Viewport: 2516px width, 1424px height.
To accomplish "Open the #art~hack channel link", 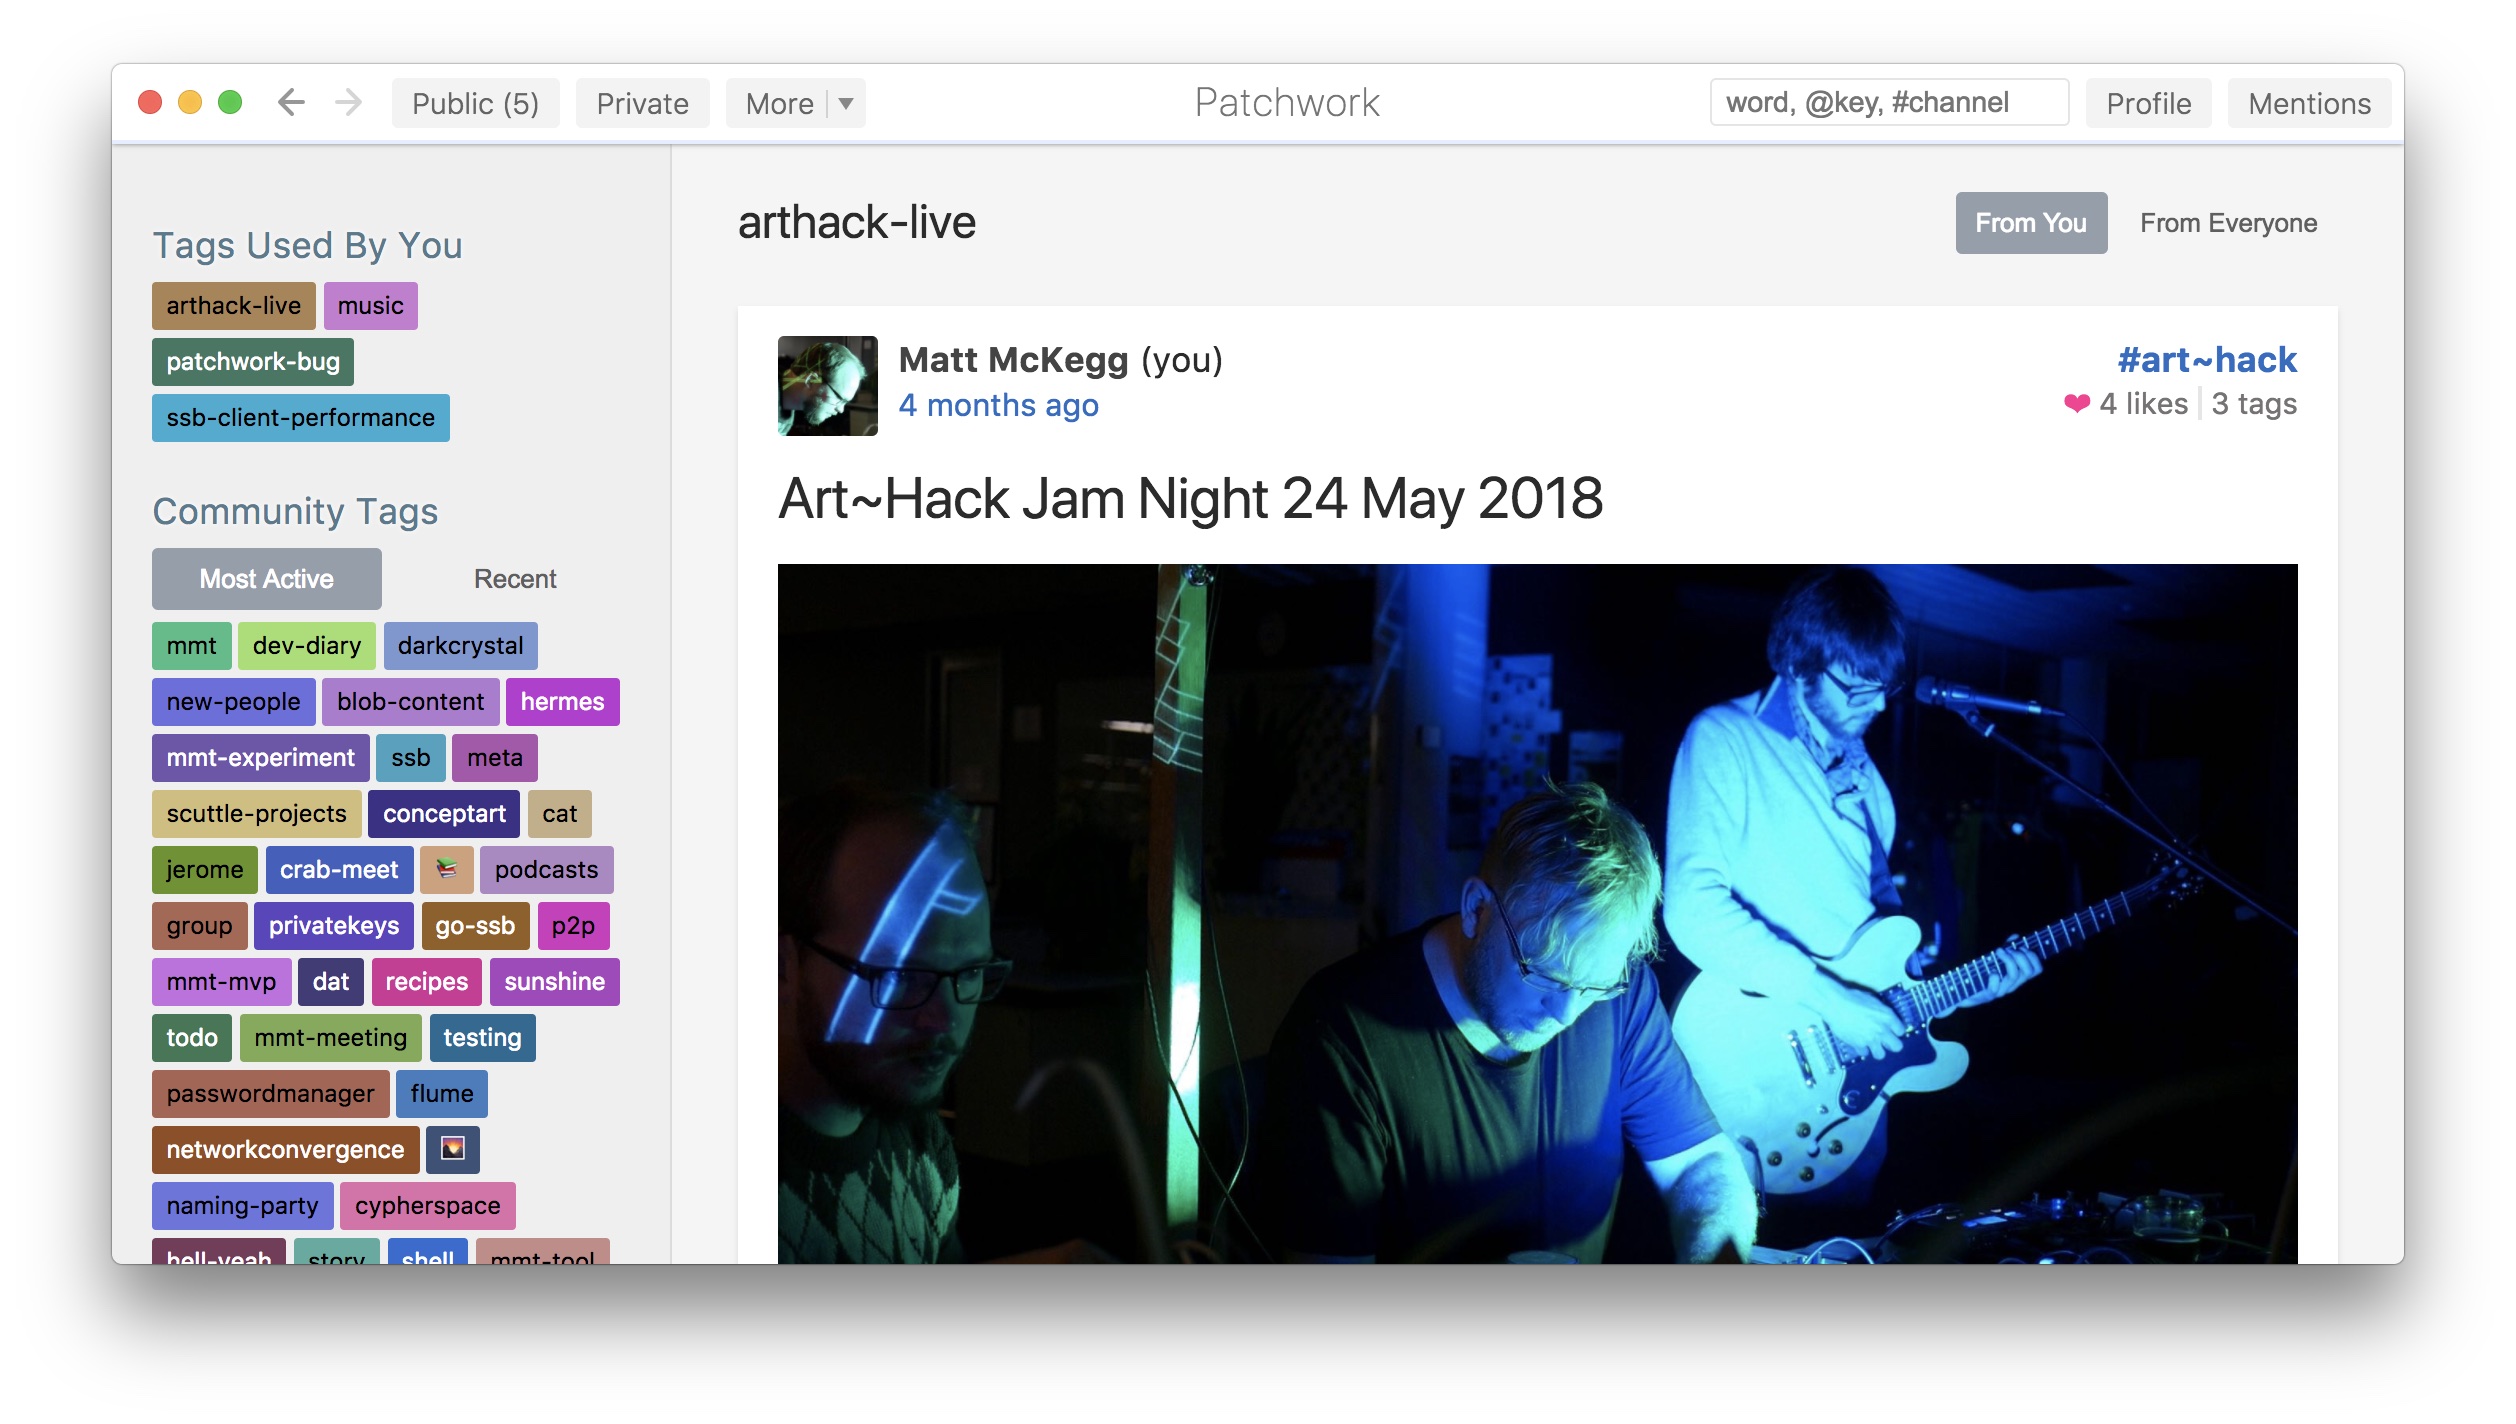I will 2207,359.
